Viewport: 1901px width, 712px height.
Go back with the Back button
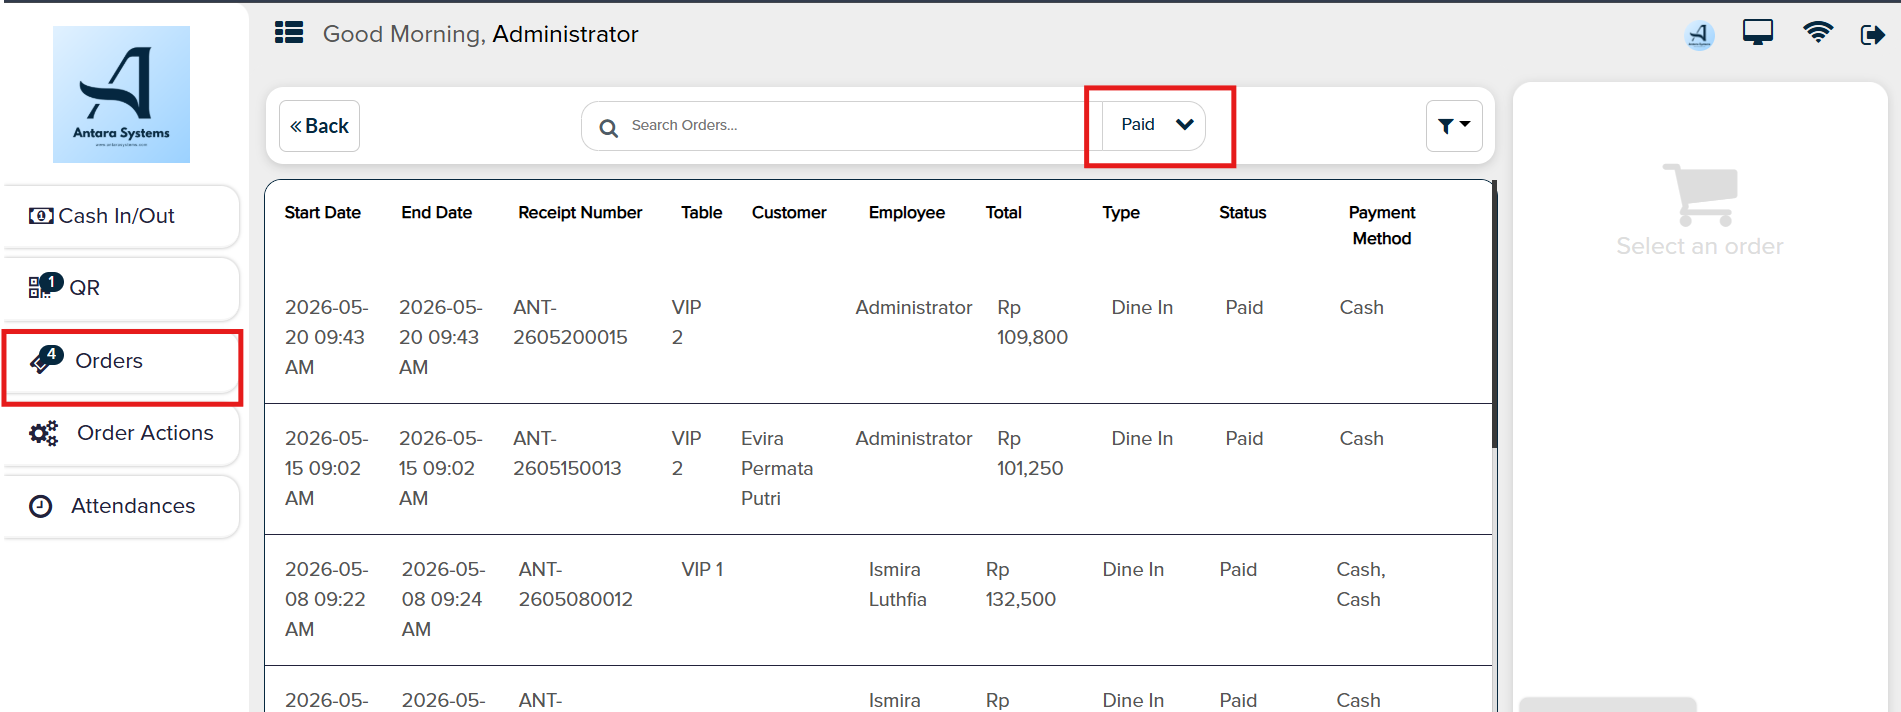point(319,126)
